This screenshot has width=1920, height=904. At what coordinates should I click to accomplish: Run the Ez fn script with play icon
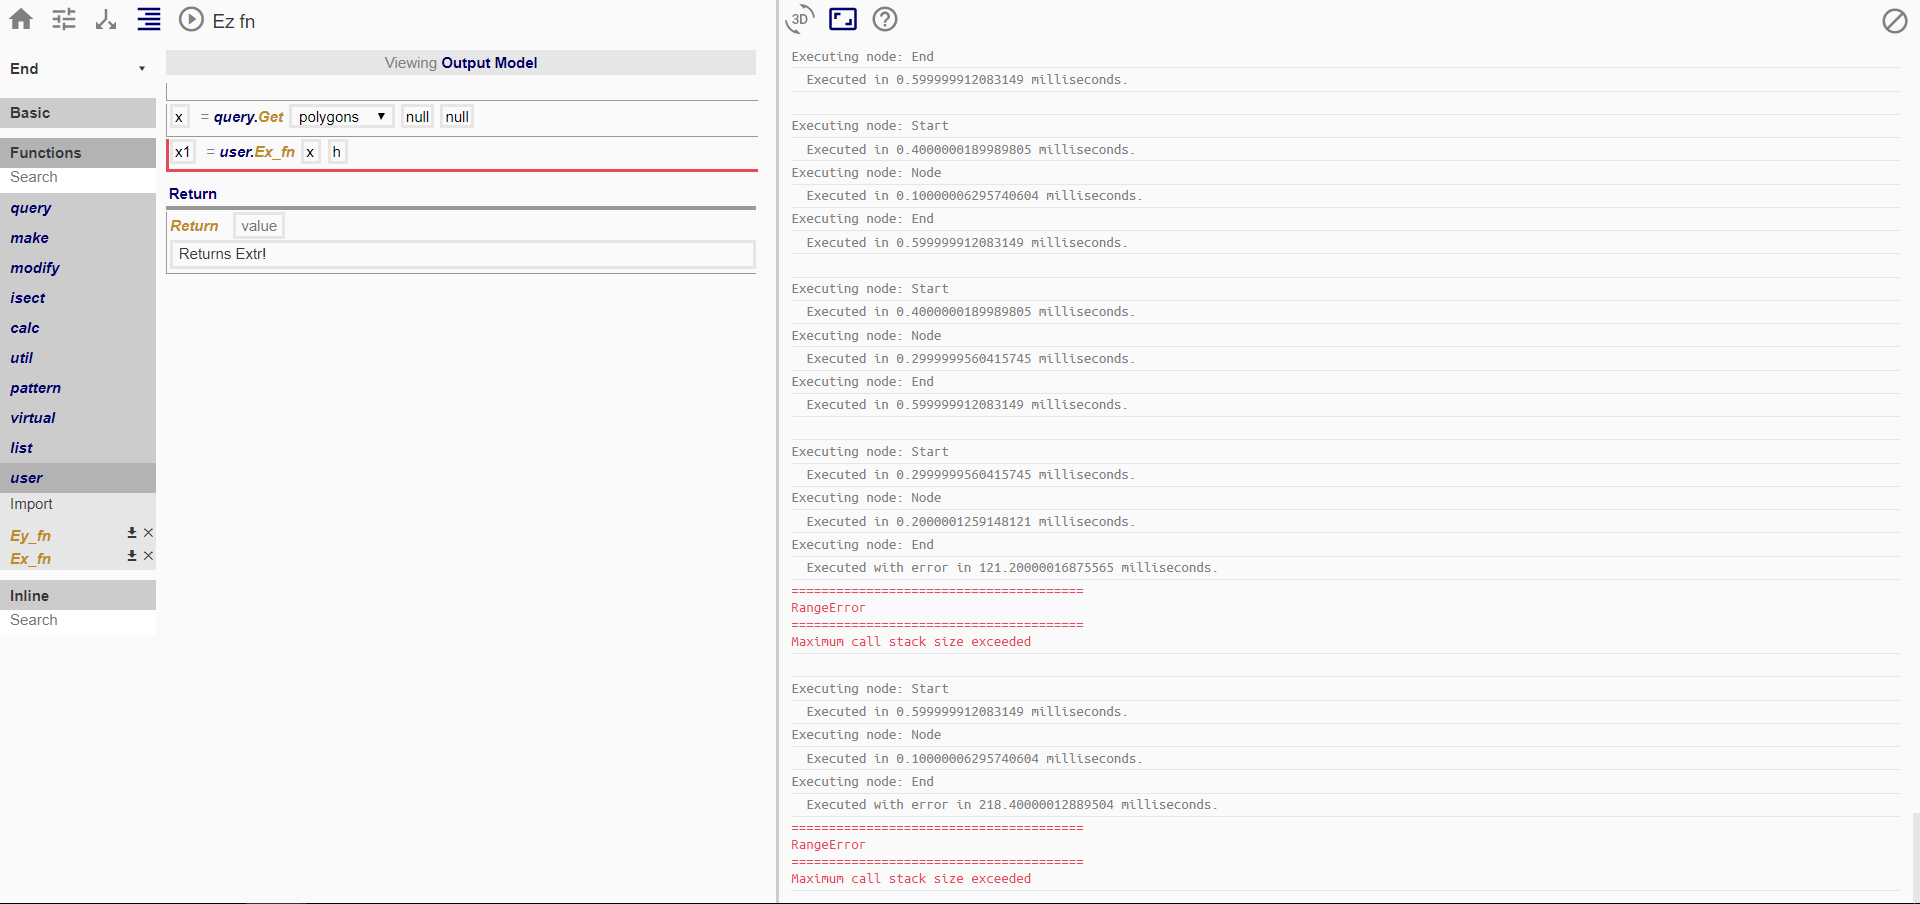191,19
